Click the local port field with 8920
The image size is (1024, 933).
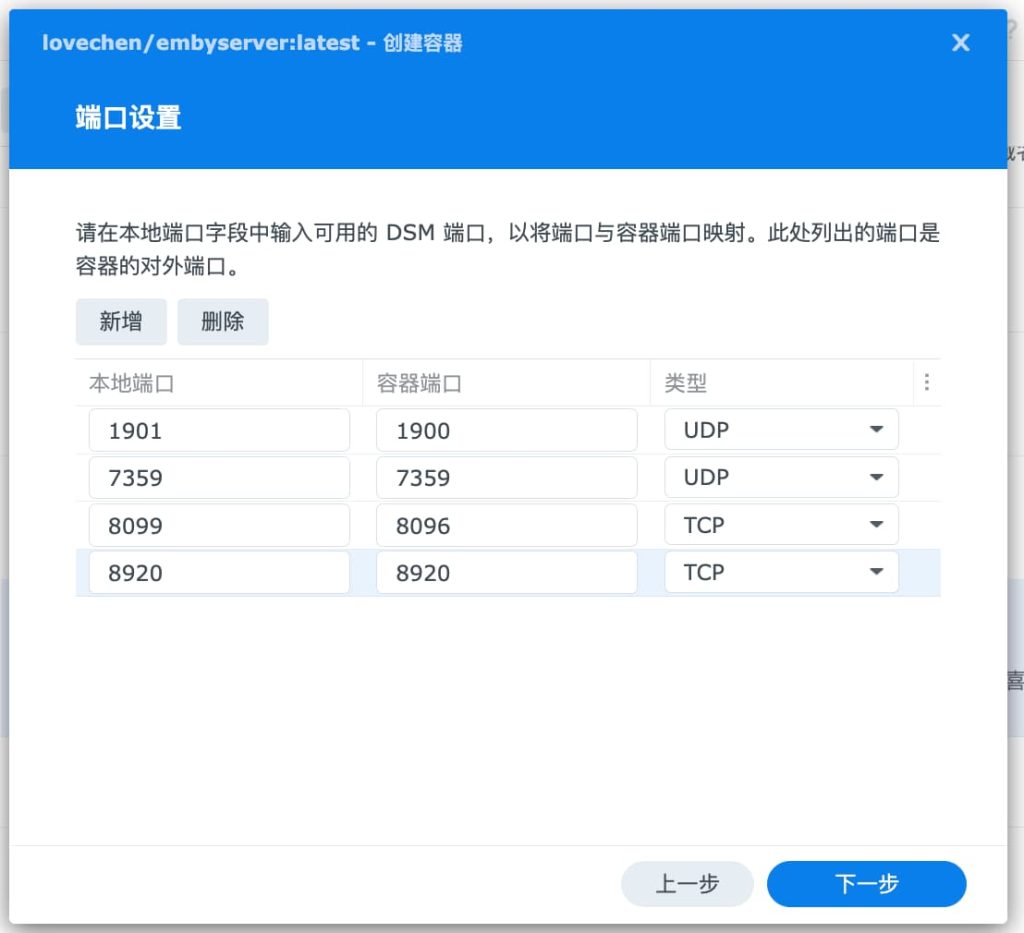[x=218, y=572]
